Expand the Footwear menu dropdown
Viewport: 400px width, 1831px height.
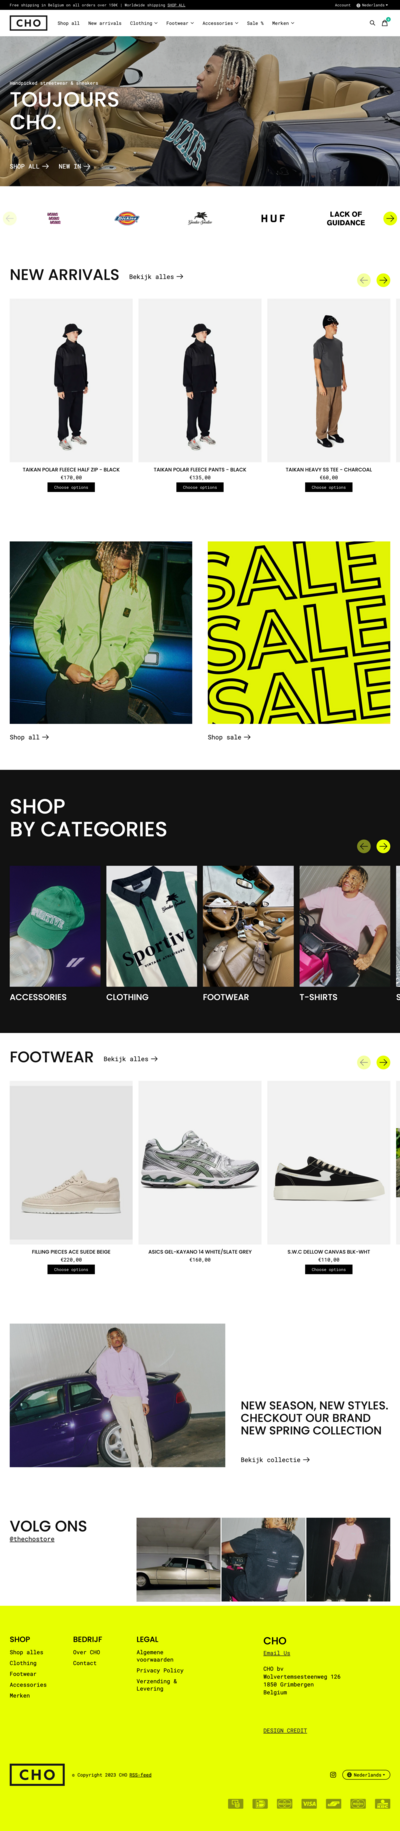click(x=179, y=23)
